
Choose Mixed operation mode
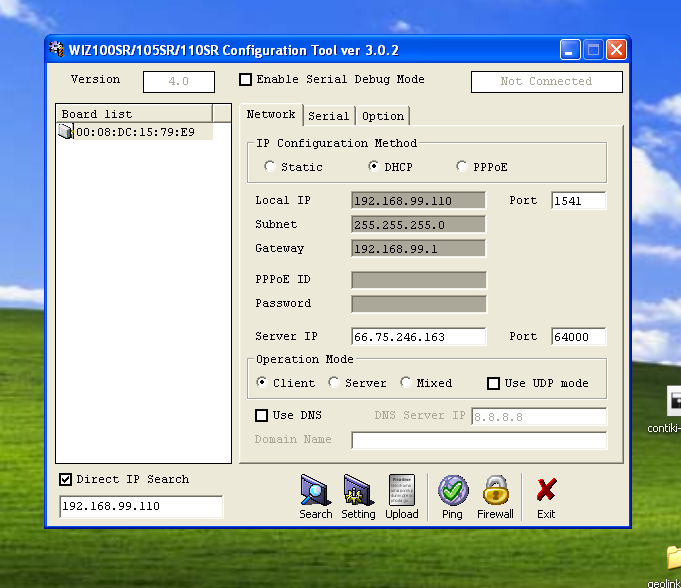(x=406, y=382)
